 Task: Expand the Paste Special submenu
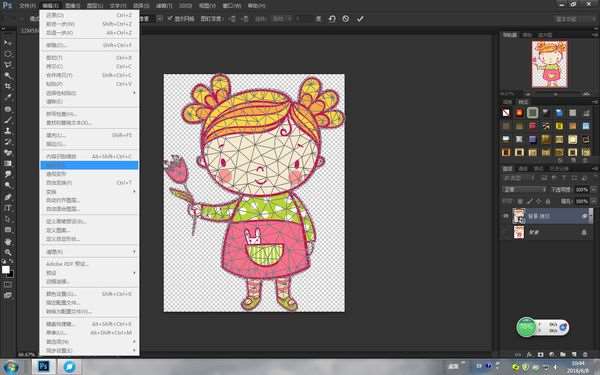tap(89, 93)
